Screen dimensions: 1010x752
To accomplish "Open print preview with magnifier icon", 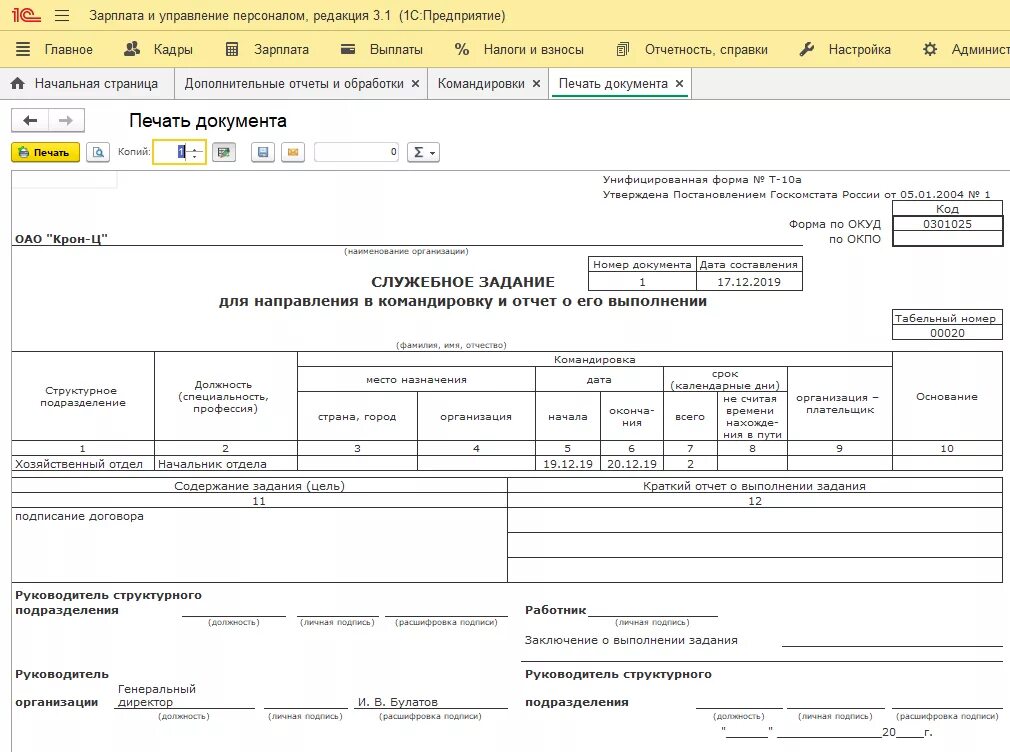I will [x=98, y=152].
